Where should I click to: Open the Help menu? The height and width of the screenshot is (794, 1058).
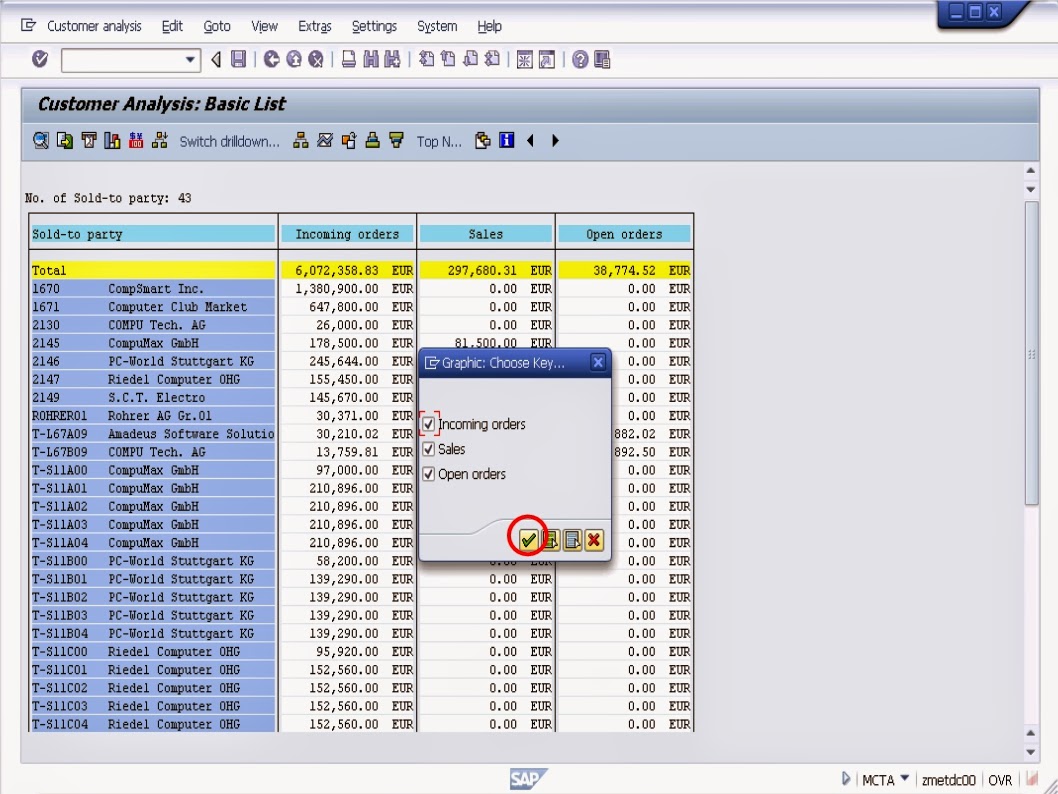click(489, 26)
